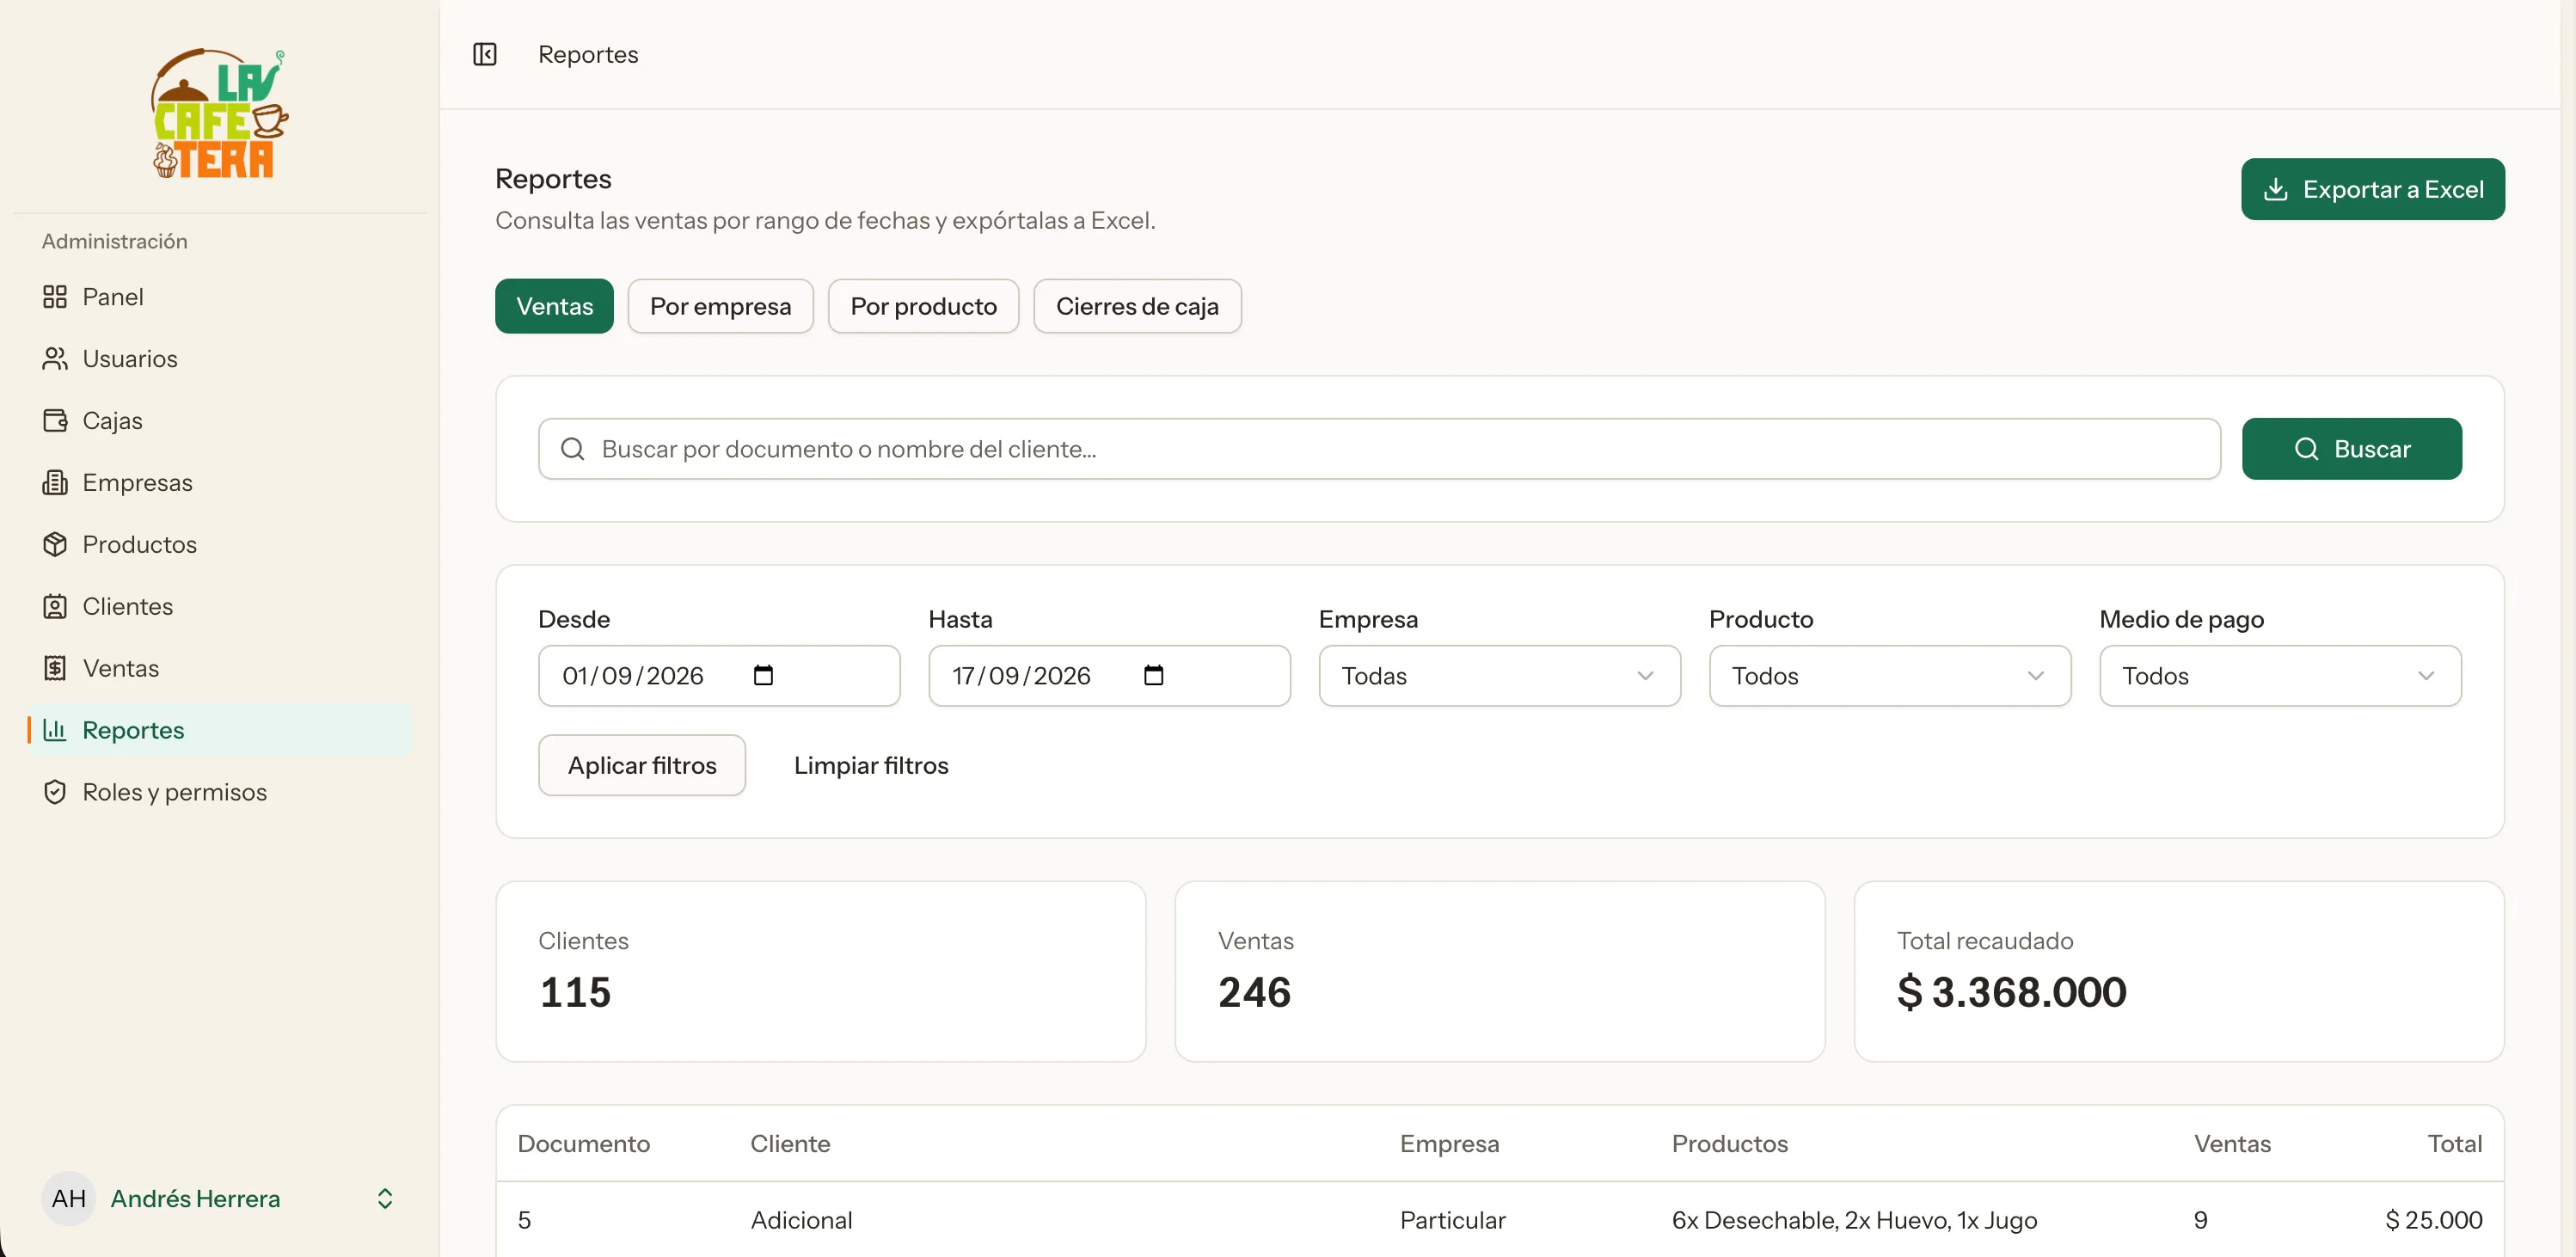Click the Total recaudado value $ 3.368.000

[2011, 992]
